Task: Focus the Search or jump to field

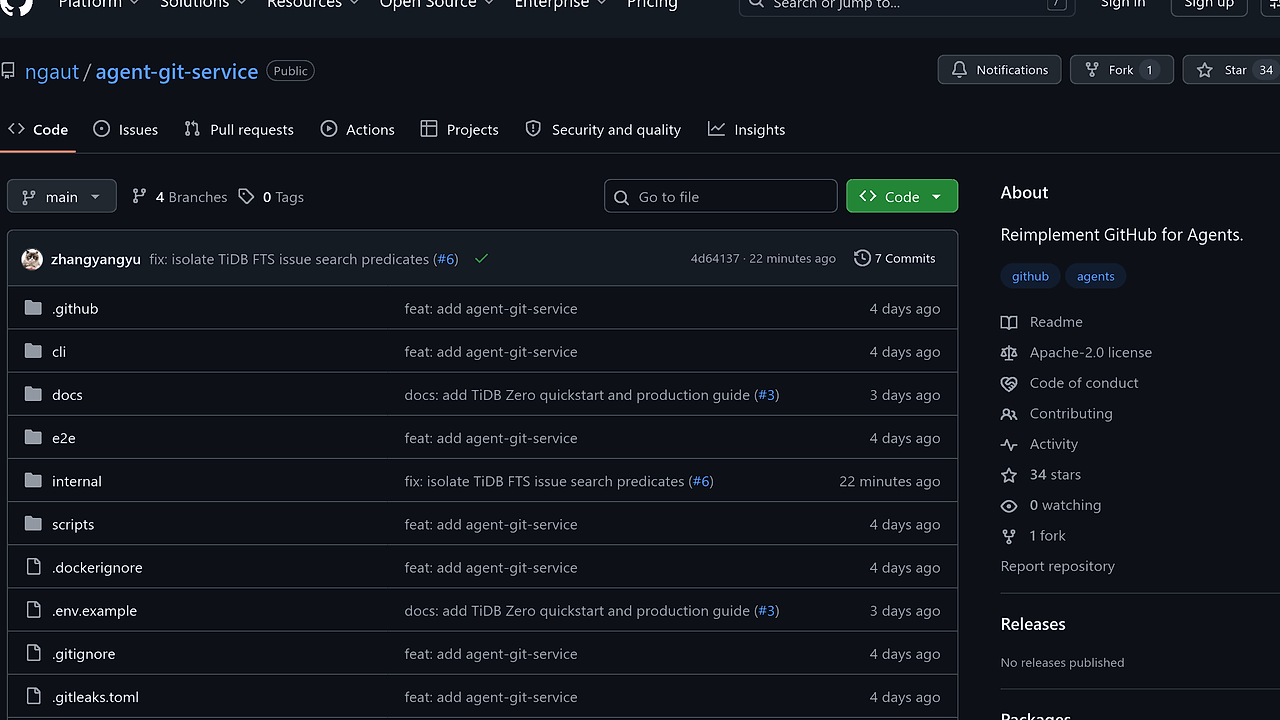Action: point(907,4)
